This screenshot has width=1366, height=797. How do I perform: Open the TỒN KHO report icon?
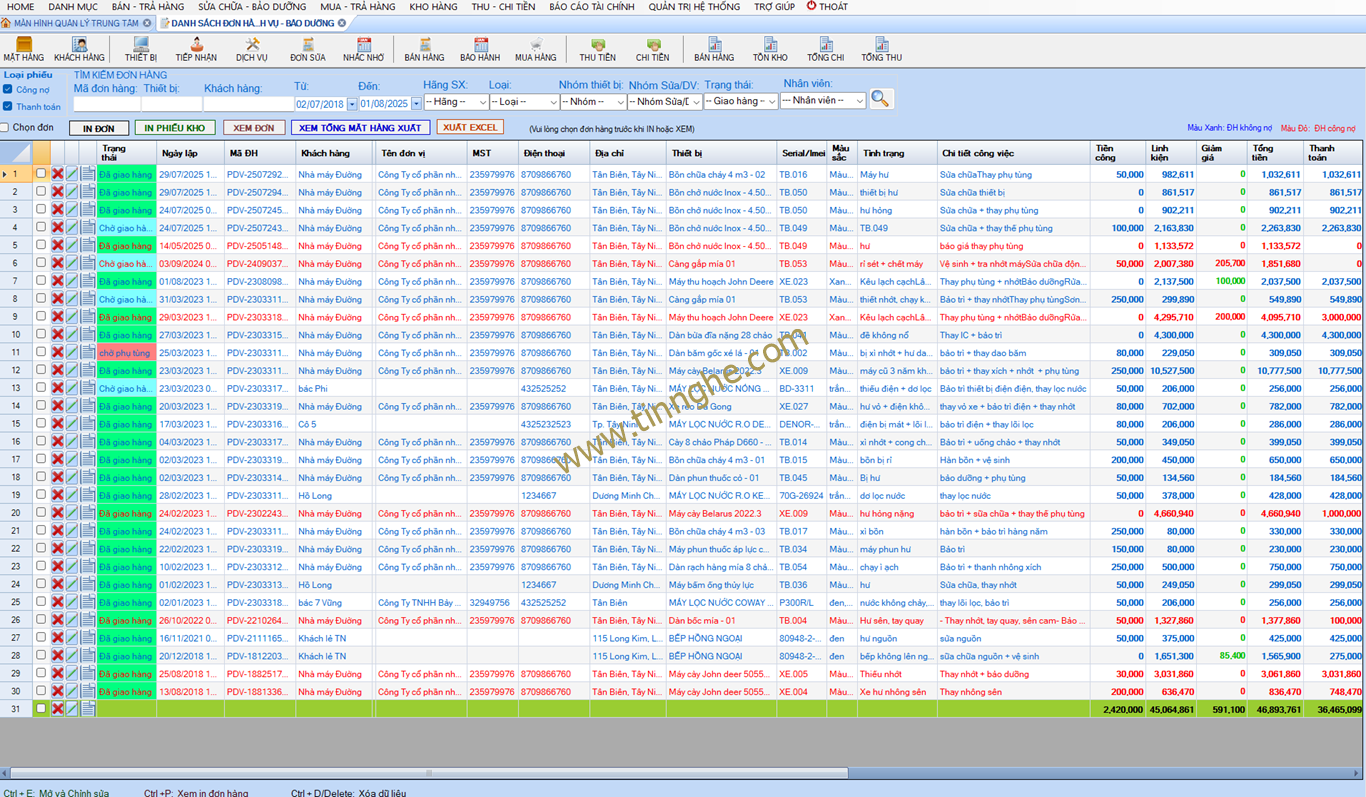770,49
